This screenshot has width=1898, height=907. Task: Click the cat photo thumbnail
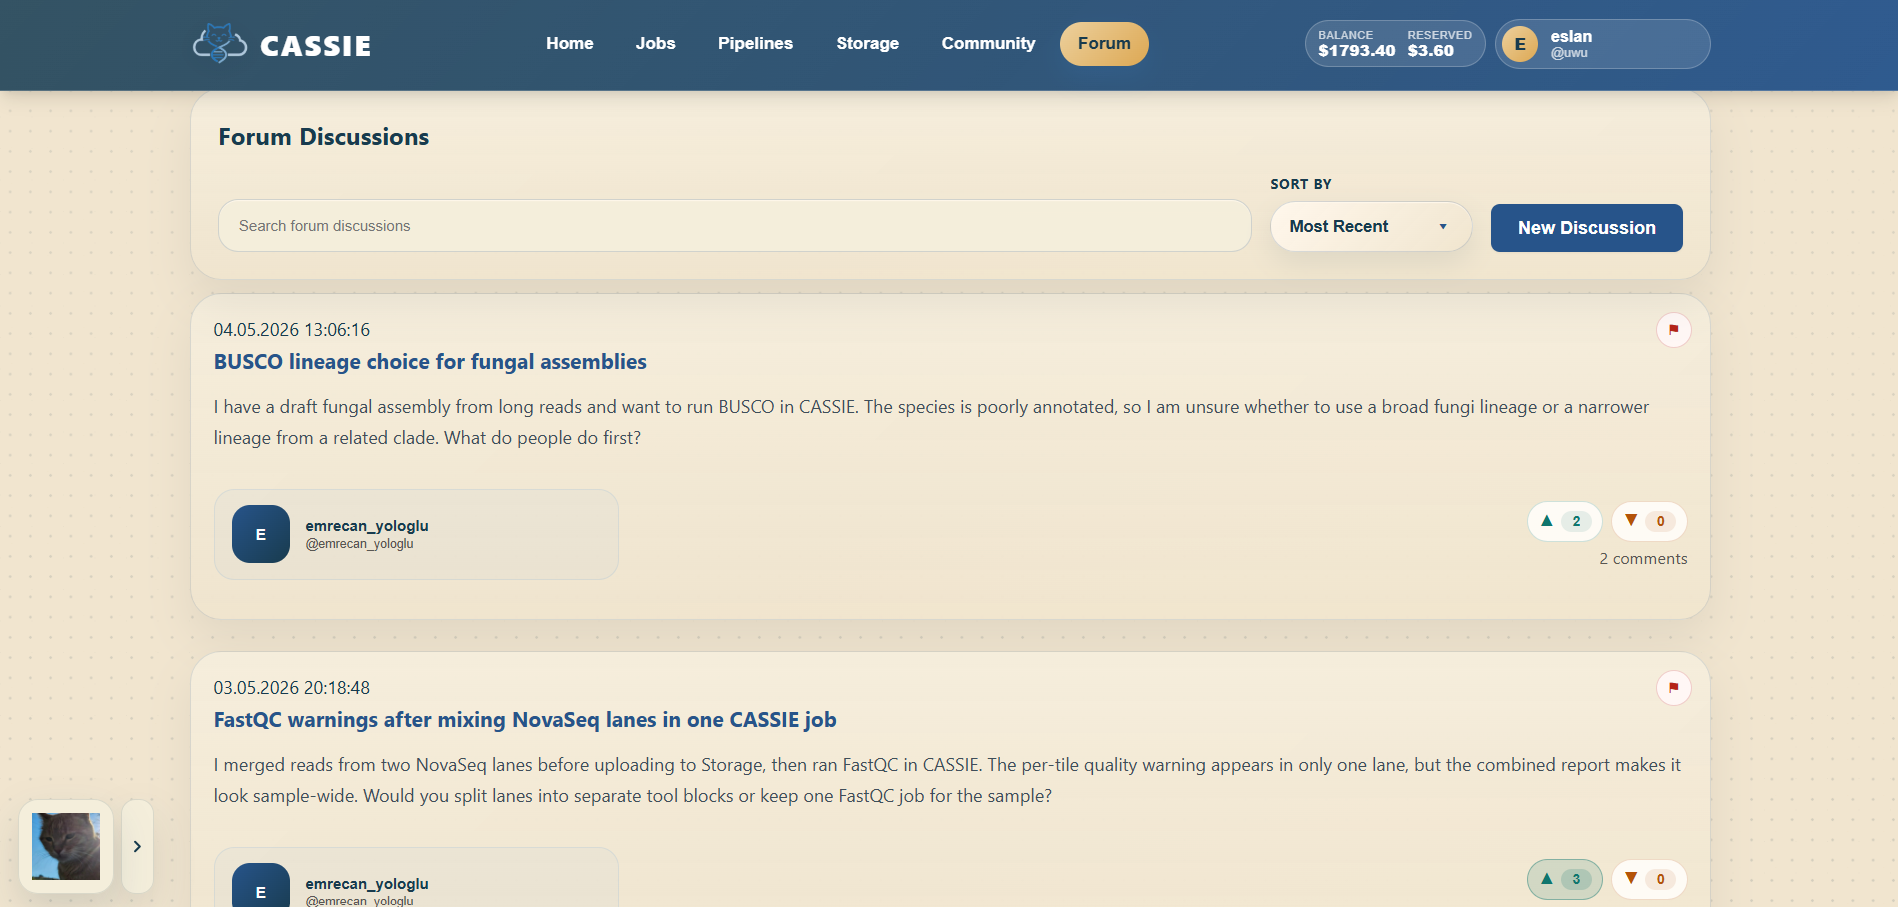(66, 846)
